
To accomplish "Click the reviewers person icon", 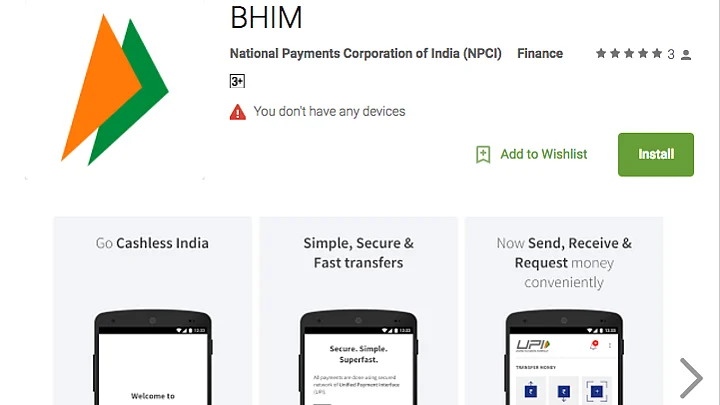I will pyautogui.click(x=686, y=55).
